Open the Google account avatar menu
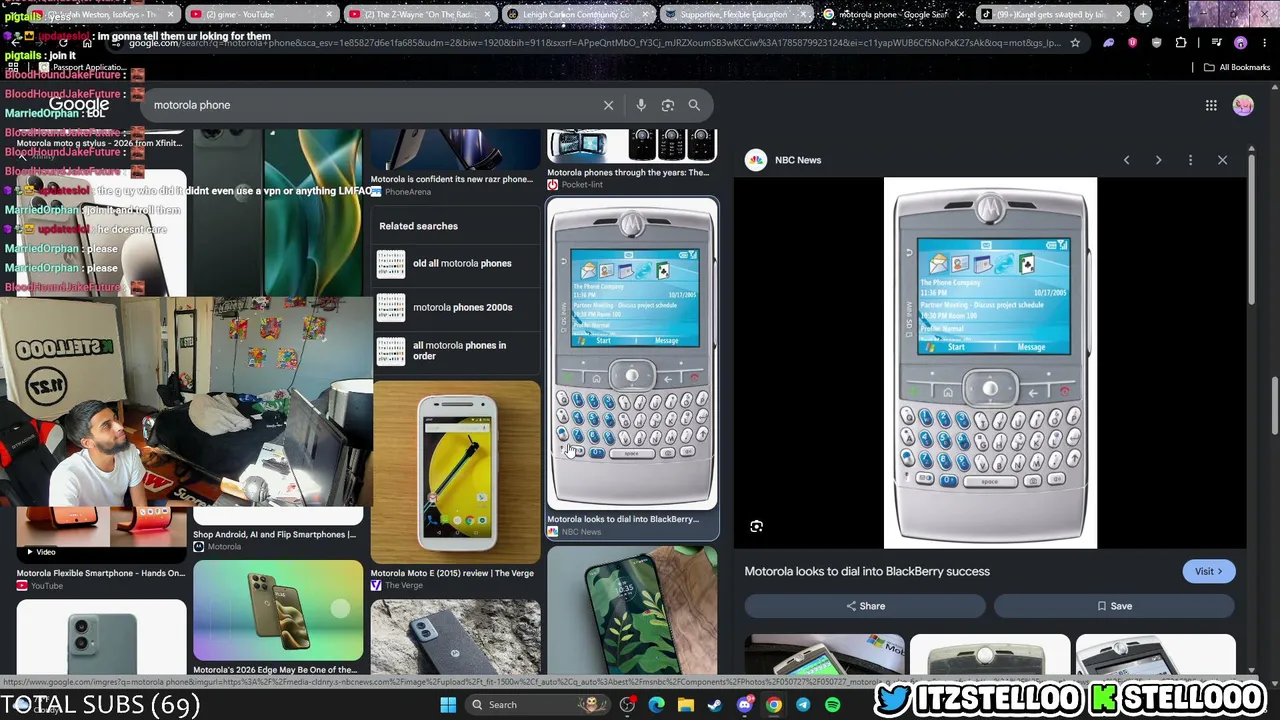The image size is (1280, 720). click(x=1243, y=105)
